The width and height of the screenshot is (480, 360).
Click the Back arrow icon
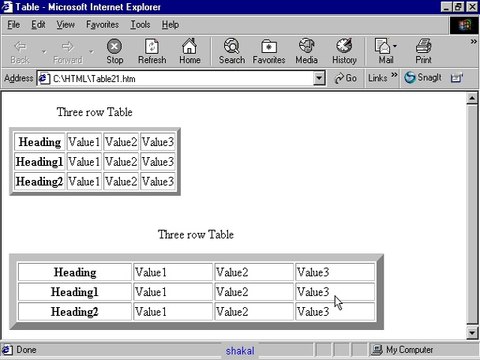[20, 46]
